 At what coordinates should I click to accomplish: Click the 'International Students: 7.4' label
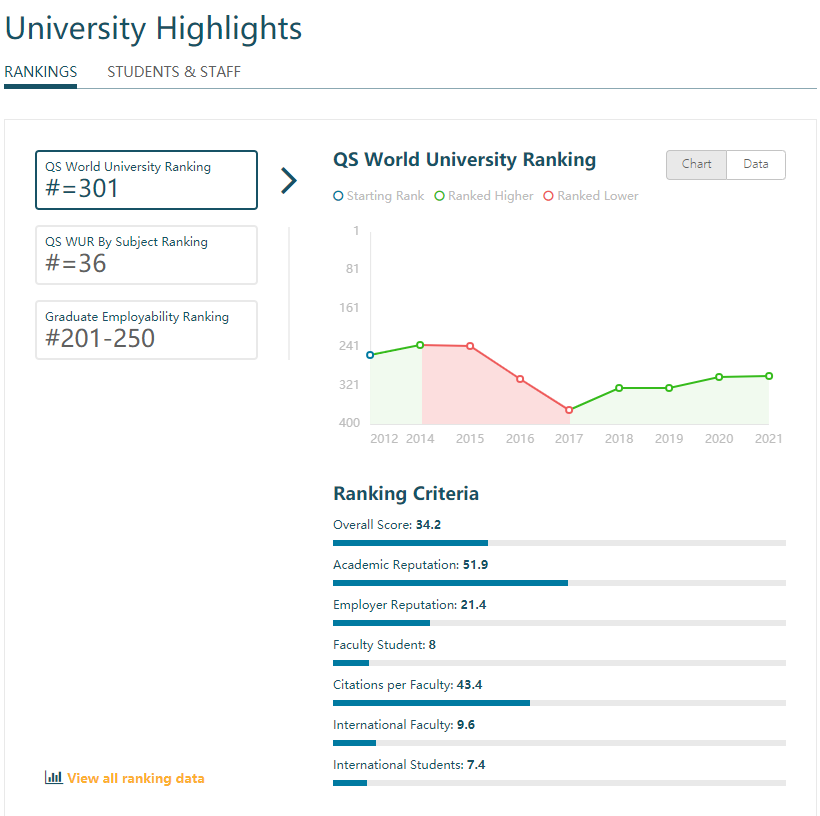click(409, 765)
